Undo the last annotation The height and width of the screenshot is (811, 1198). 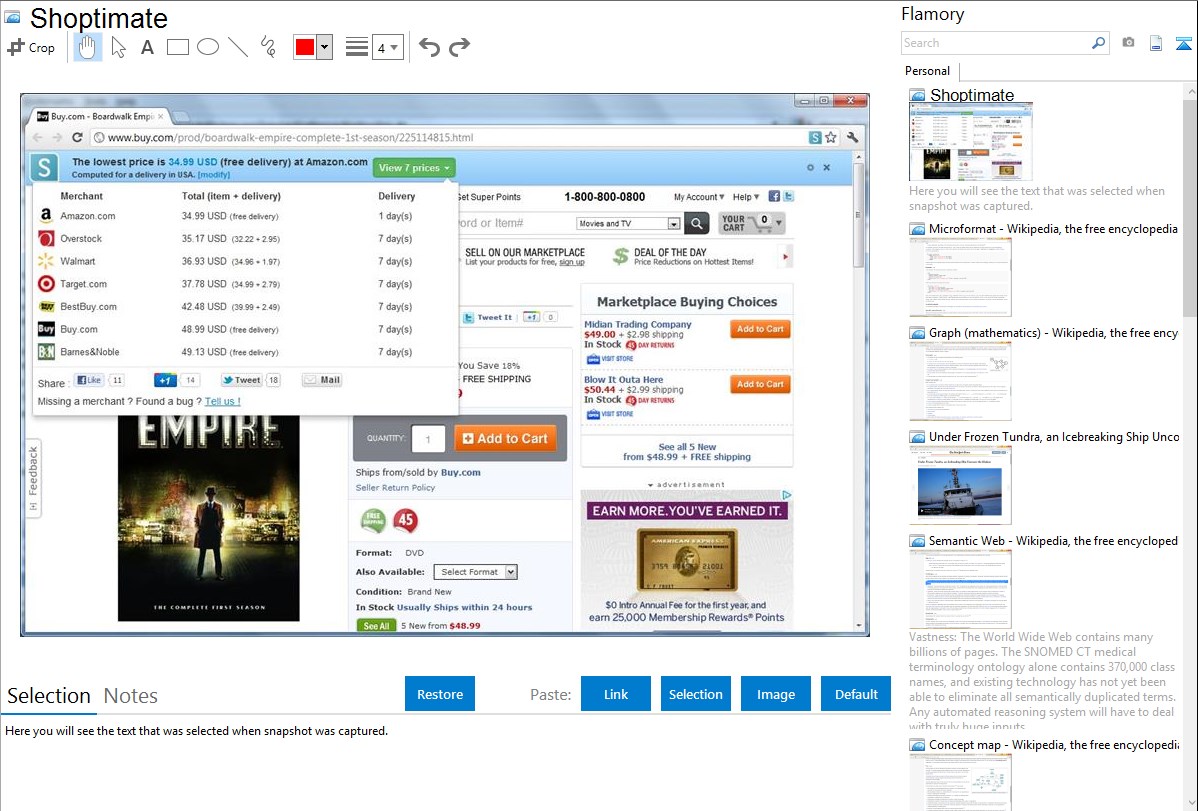[x=429, y=47]
